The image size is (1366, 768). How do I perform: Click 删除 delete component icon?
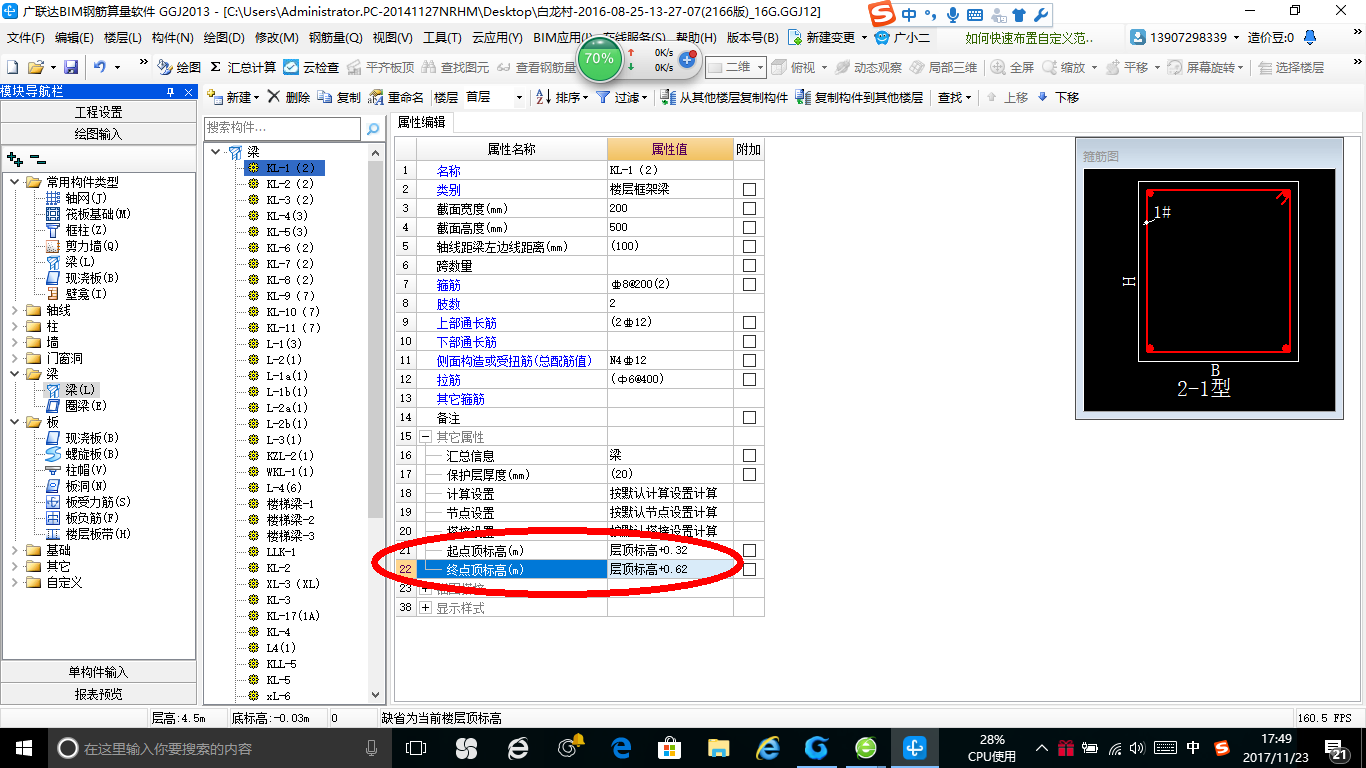tap(289, 97)
